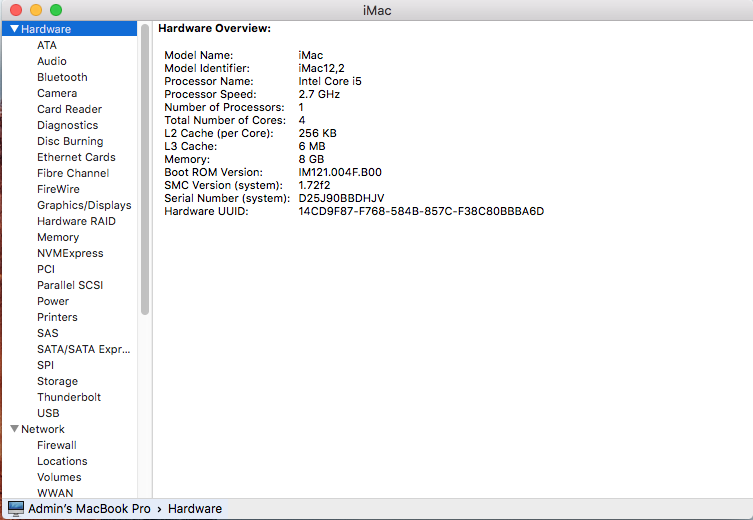Screen dimensions: 753x520
Task: Open Firewall under Network
Action: [x=57, y=445]
